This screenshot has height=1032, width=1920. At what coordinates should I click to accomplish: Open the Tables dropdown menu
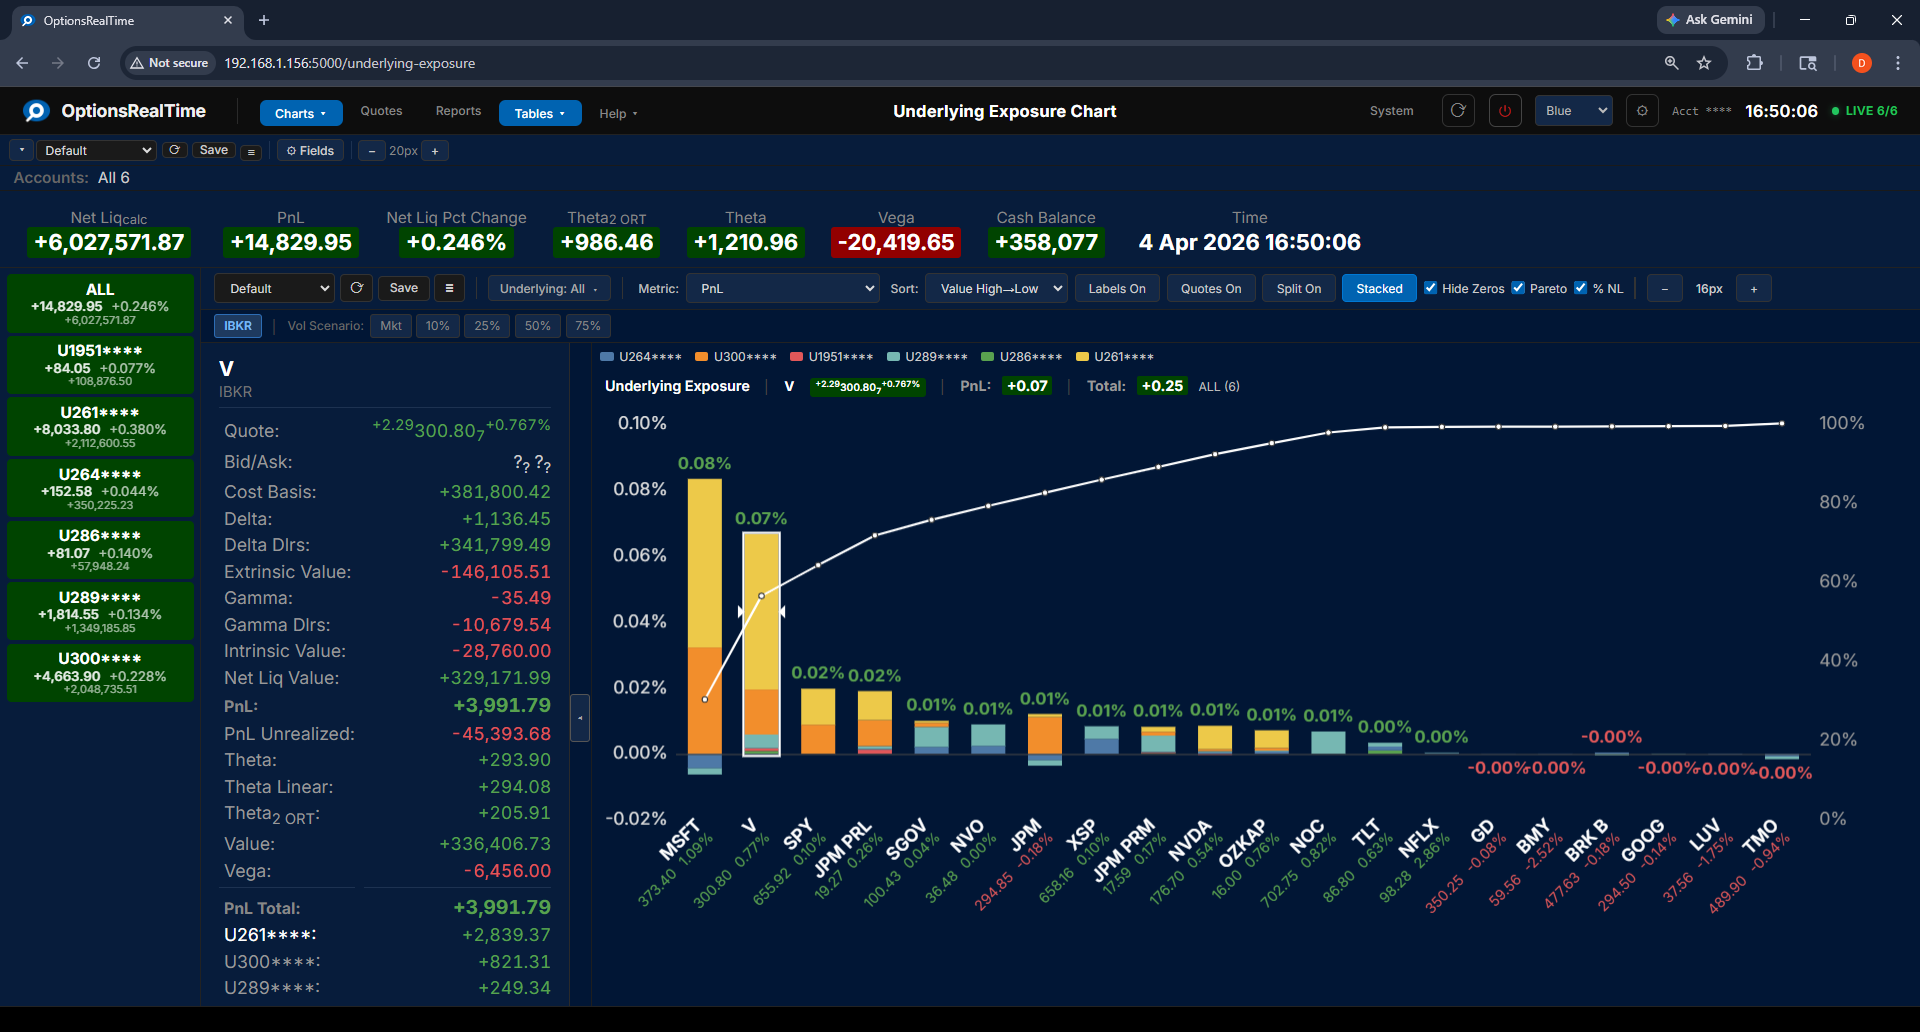tap(540, 113)
